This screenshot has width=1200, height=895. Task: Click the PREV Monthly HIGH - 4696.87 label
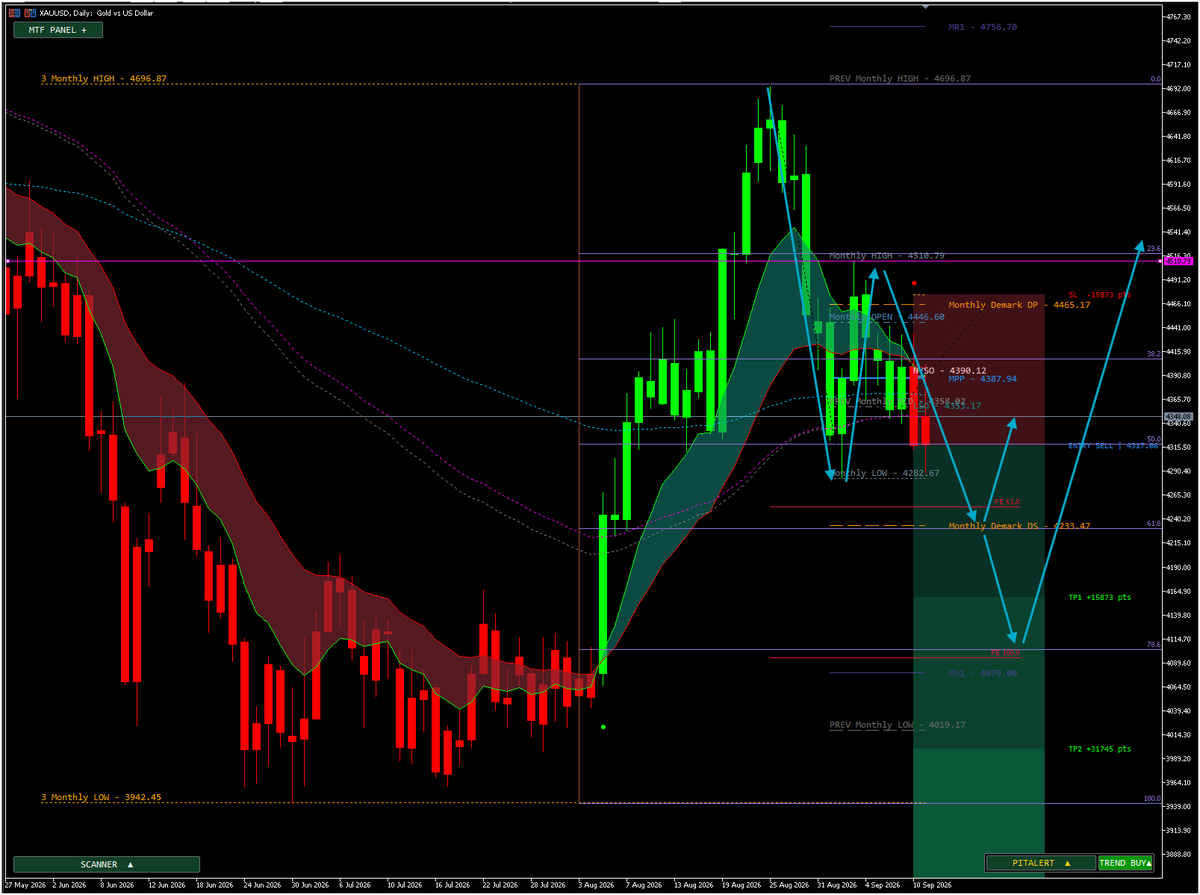click(900, 78)
